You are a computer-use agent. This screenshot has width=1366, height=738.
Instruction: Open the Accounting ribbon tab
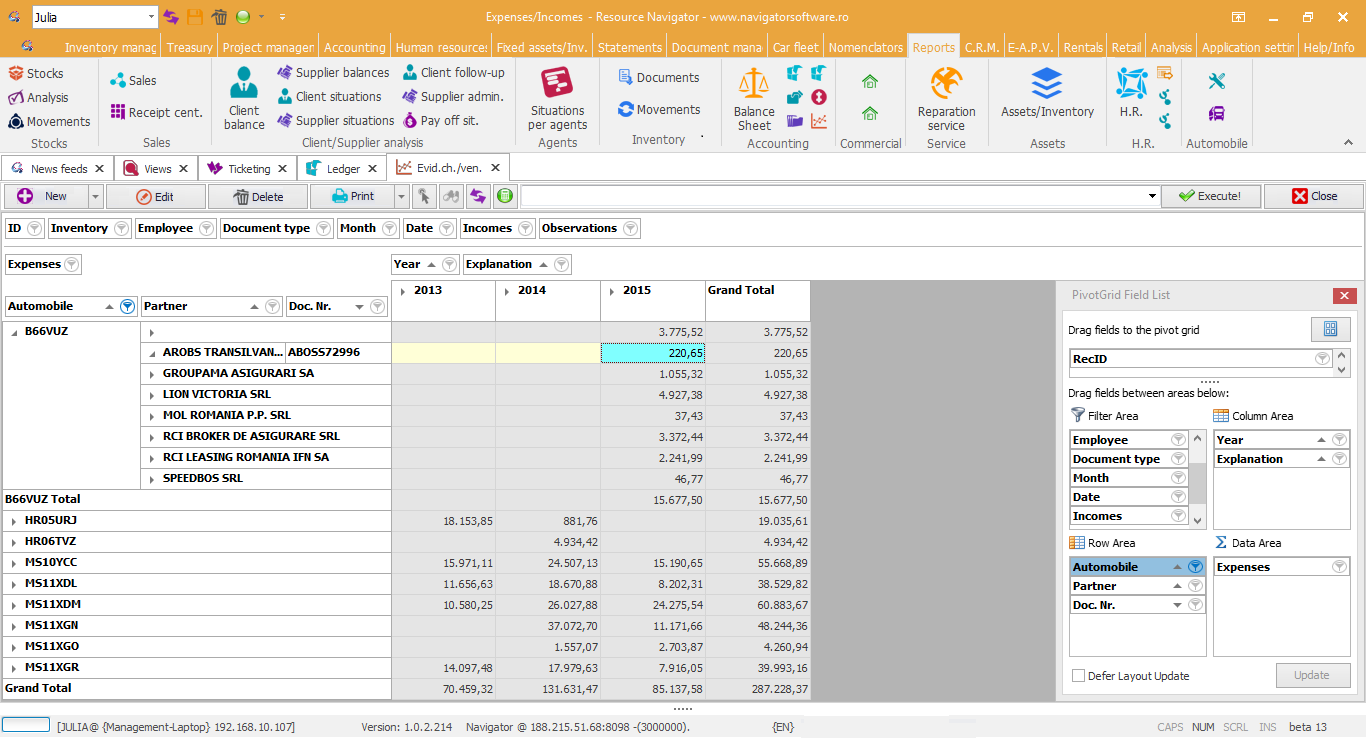click(x=354, y=47)
